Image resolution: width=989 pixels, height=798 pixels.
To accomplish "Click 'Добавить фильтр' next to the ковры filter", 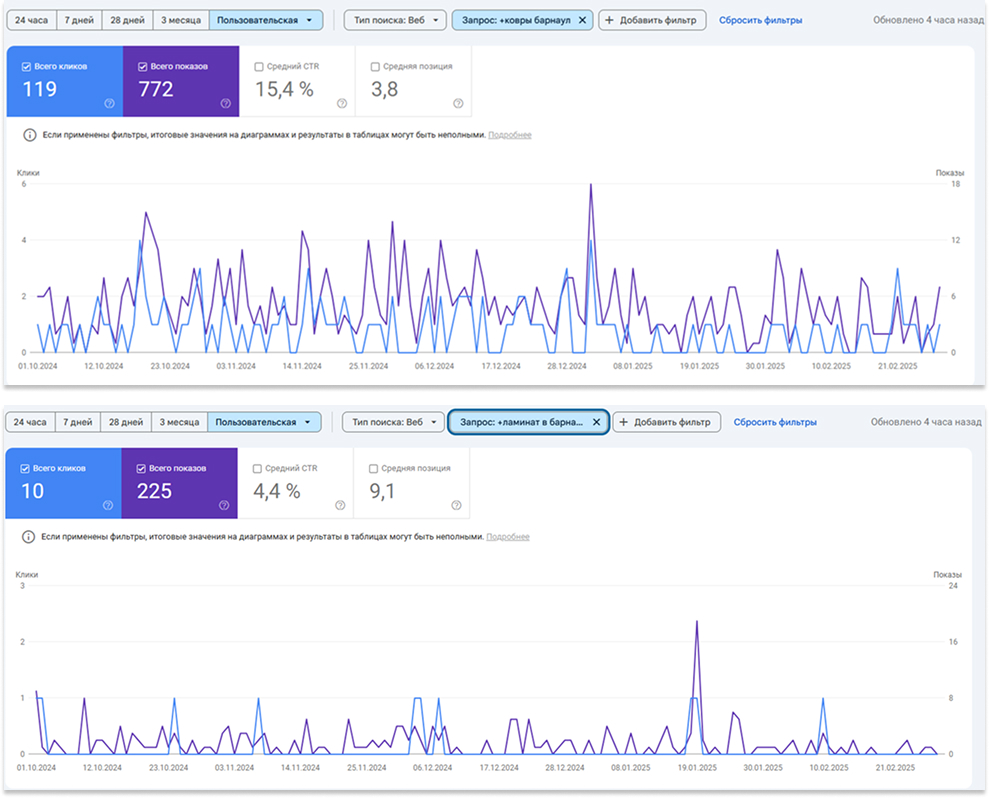I will tap(652, 20).
